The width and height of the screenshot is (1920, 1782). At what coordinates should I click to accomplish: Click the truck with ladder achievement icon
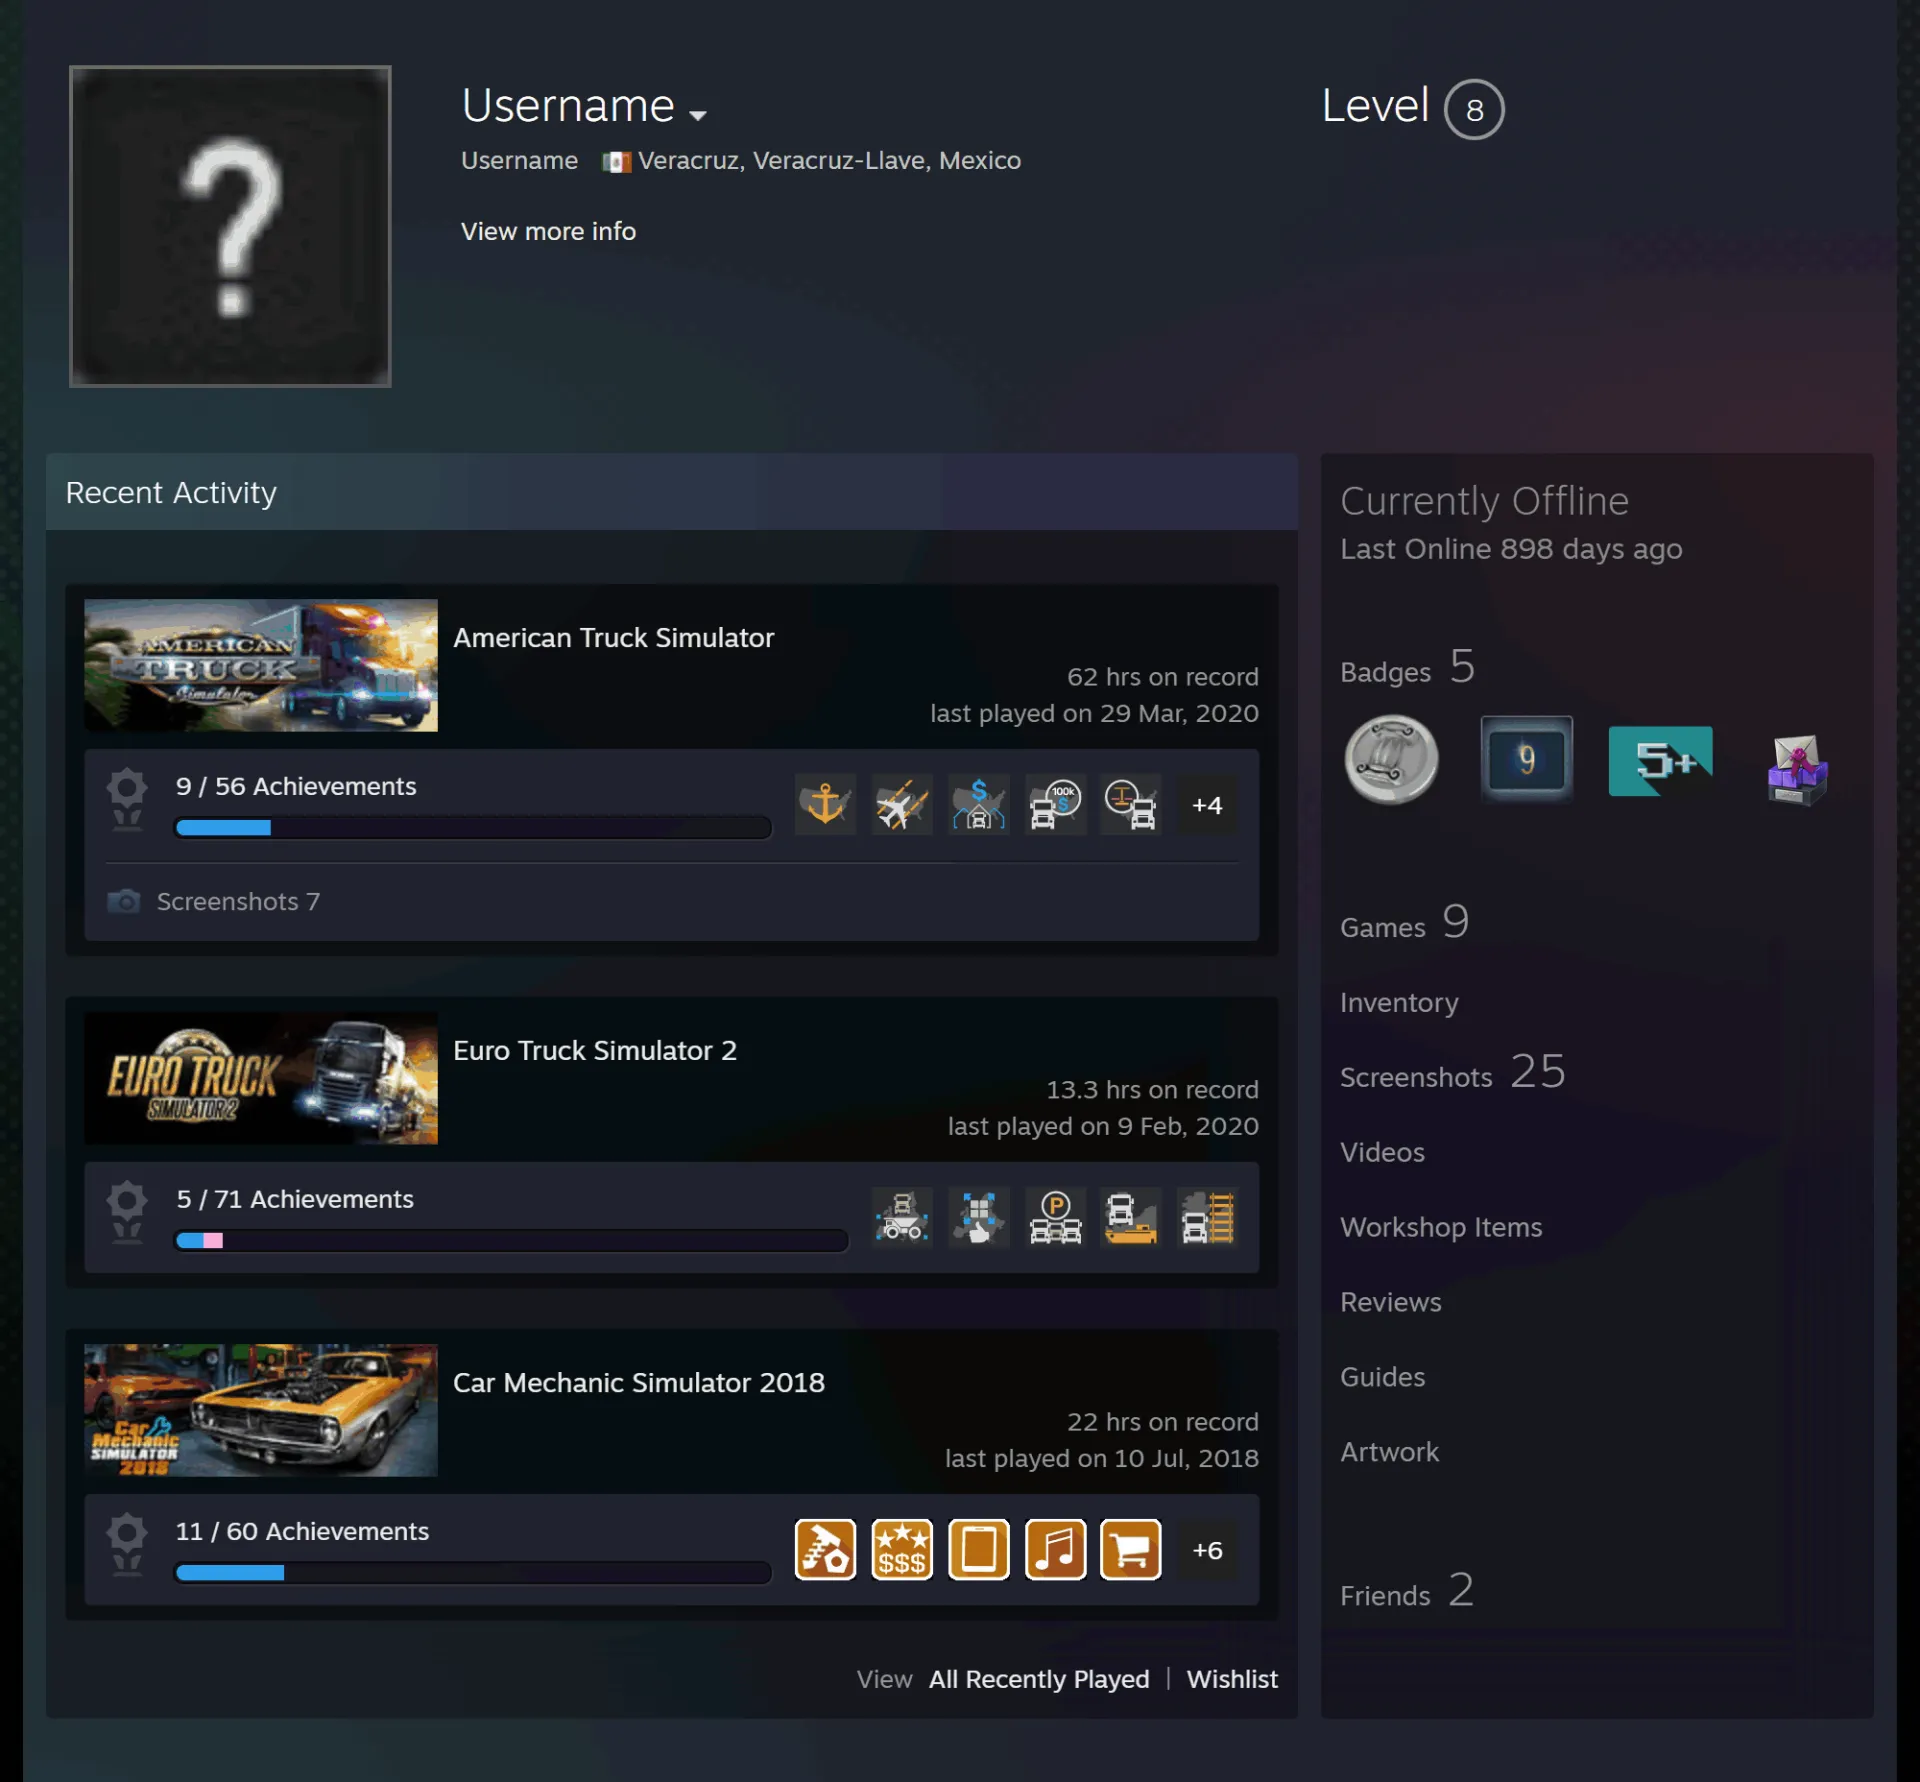(x=1207, y=1216)
